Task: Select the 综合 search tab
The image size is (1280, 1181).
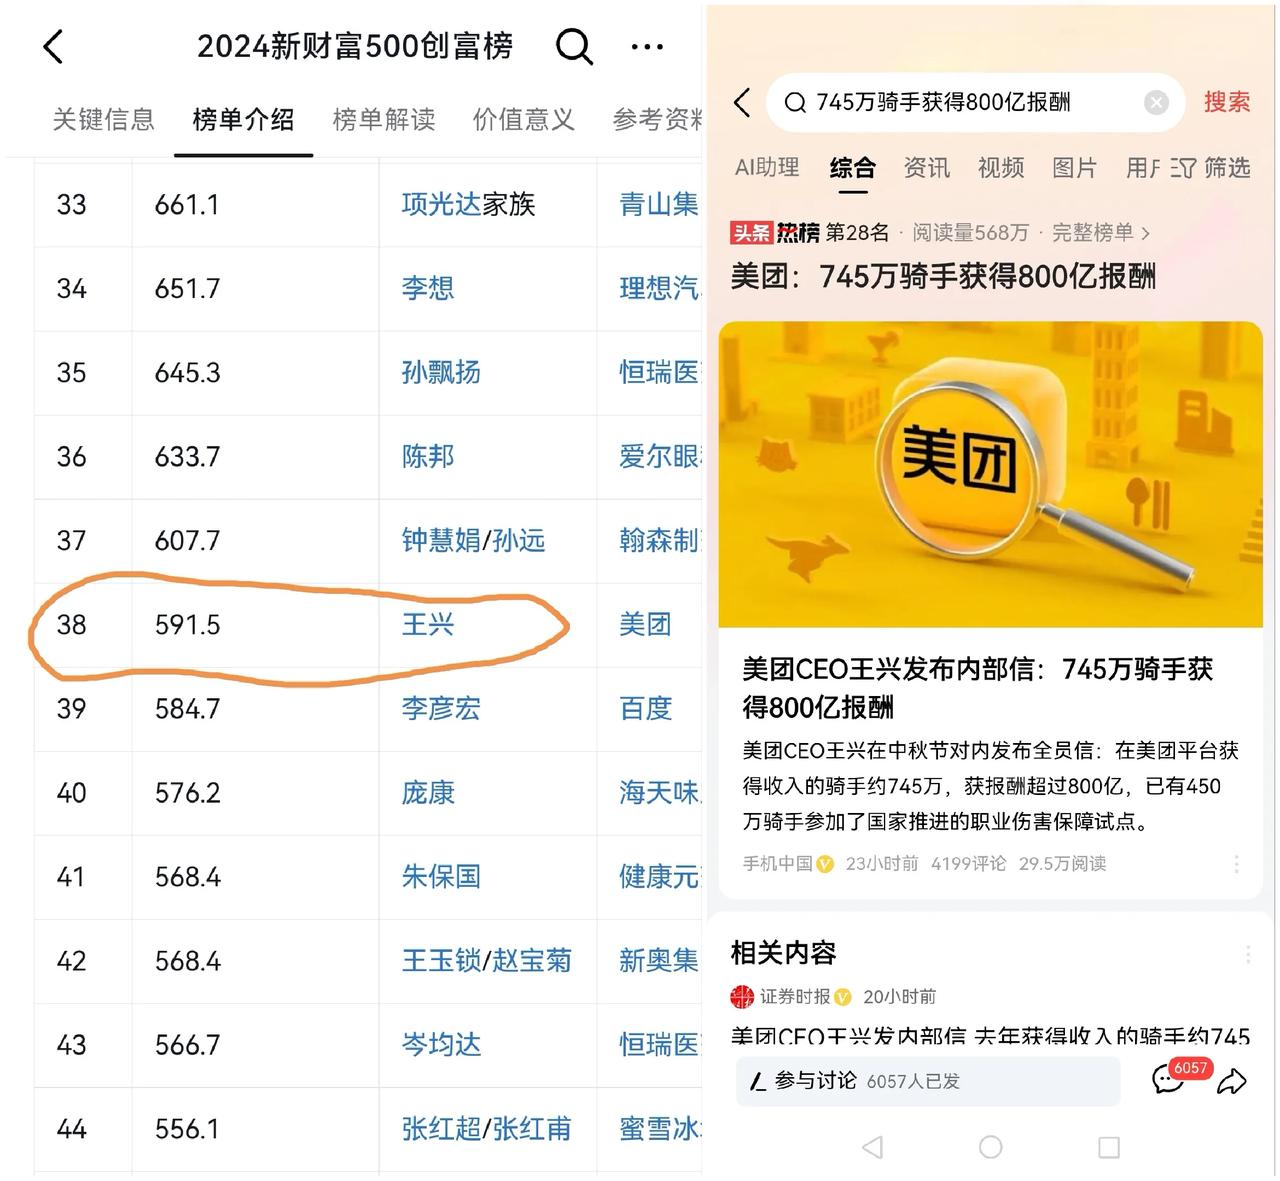Action: coord(852,167)
